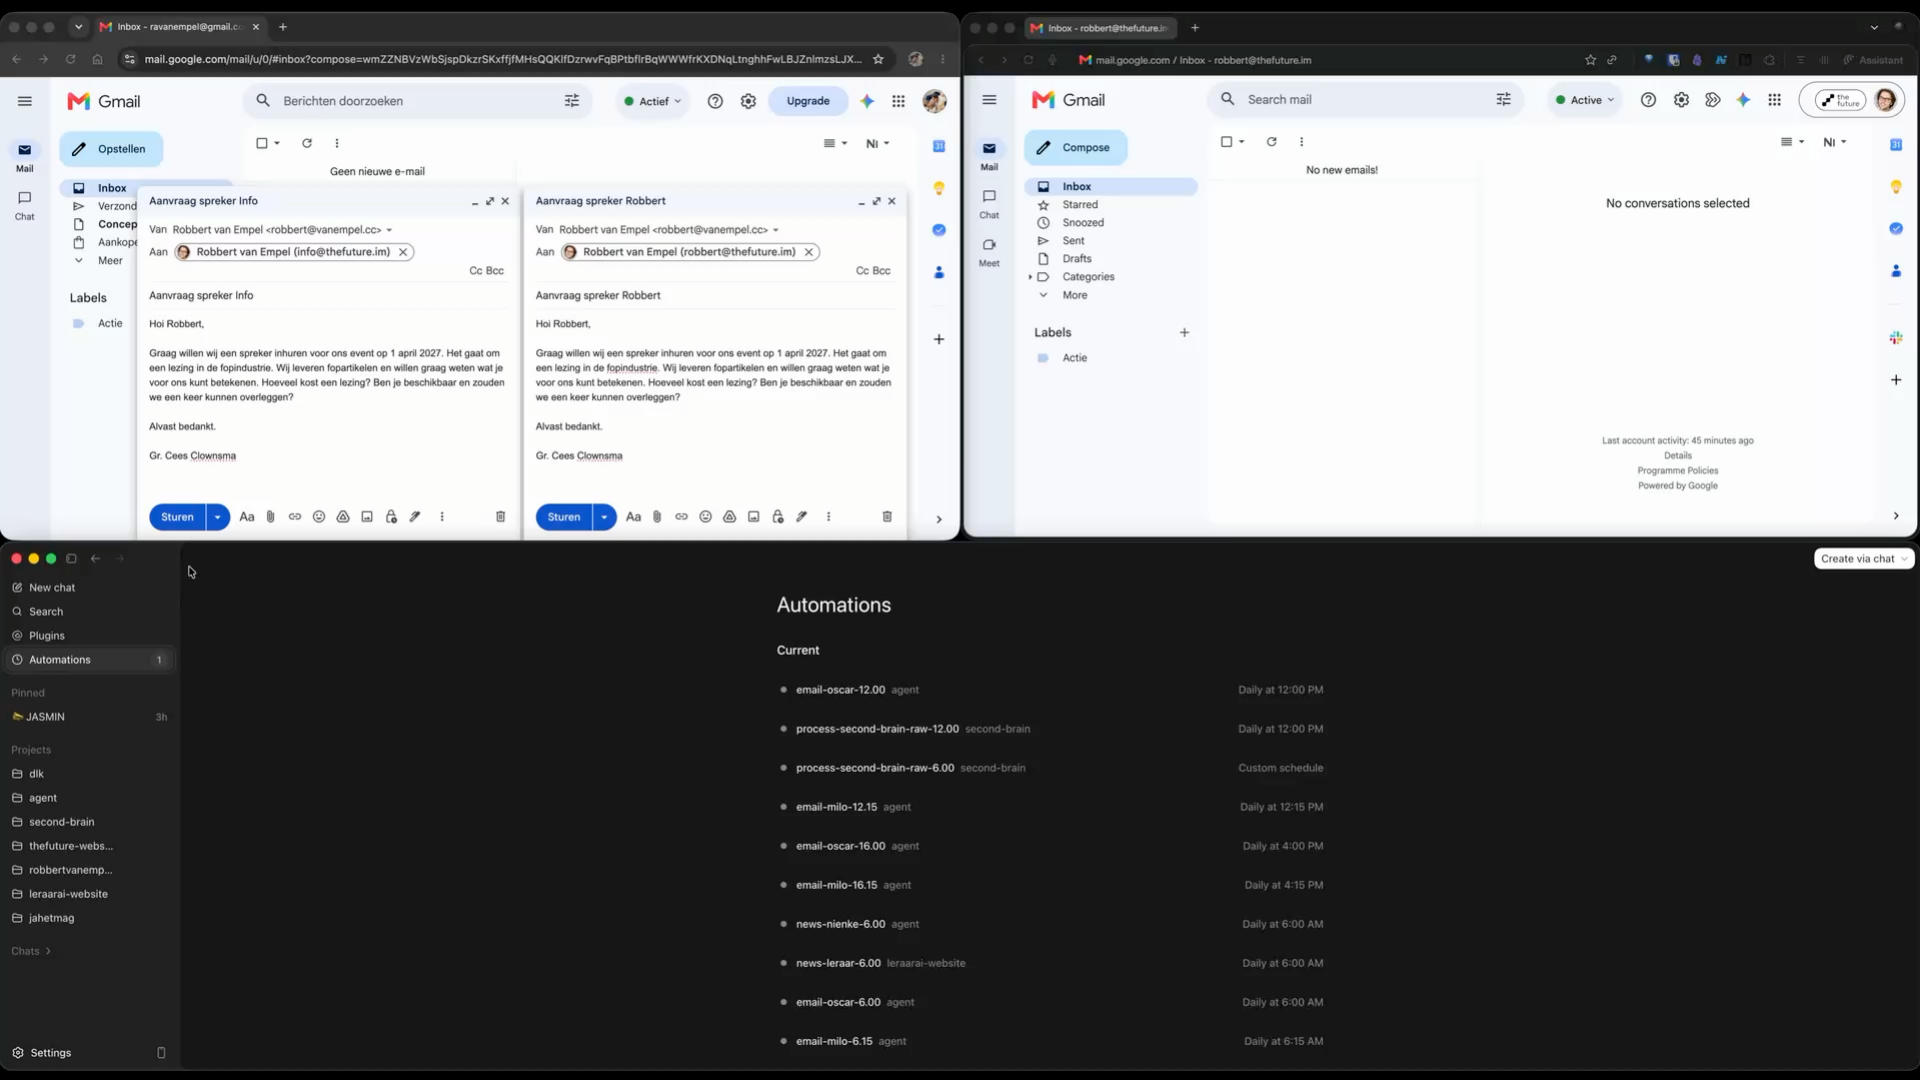The image size is (1920, 1080).
Task: Open search options in 'Berichten doorzoeken' bar
Action: pos(572,101)
